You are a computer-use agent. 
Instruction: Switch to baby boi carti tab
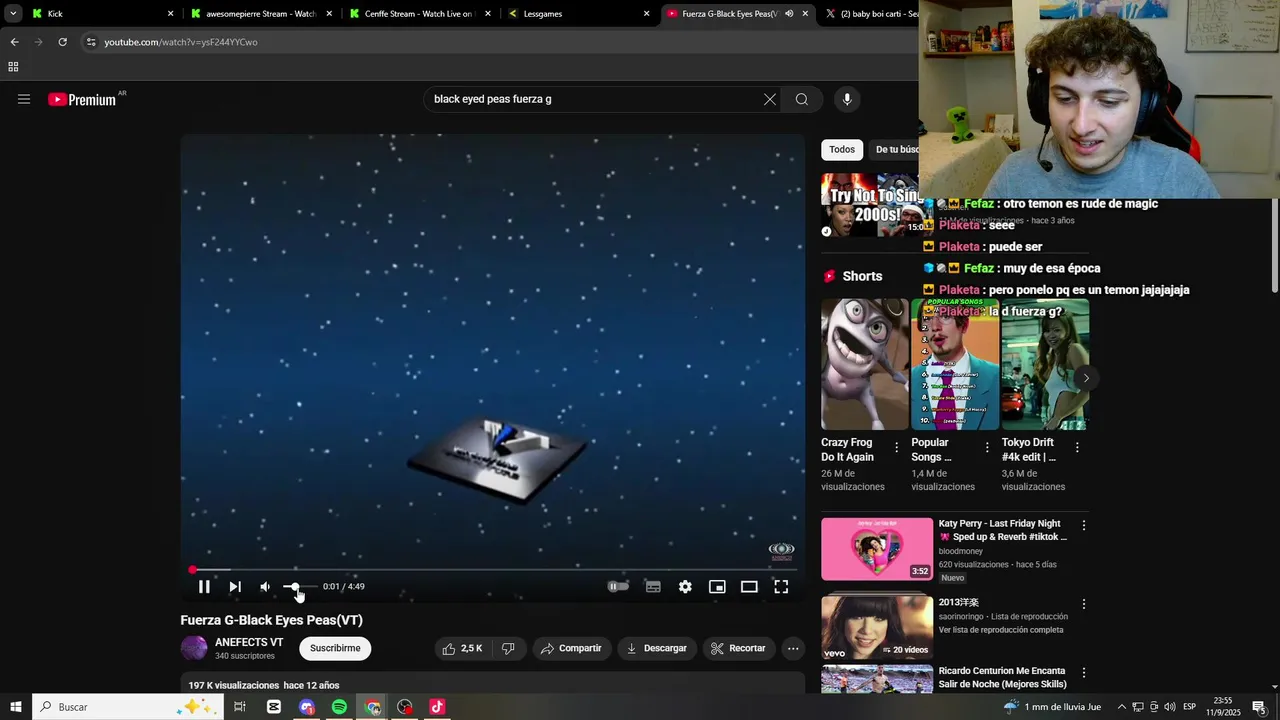click(870, 14)
